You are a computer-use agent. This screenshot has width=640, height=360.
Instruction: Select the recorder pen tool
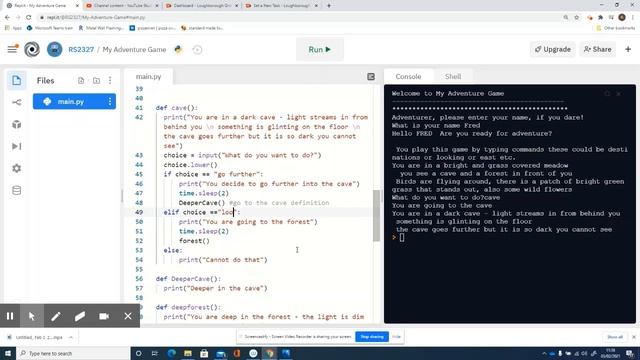pyautogui.click(x=56, y=316)
